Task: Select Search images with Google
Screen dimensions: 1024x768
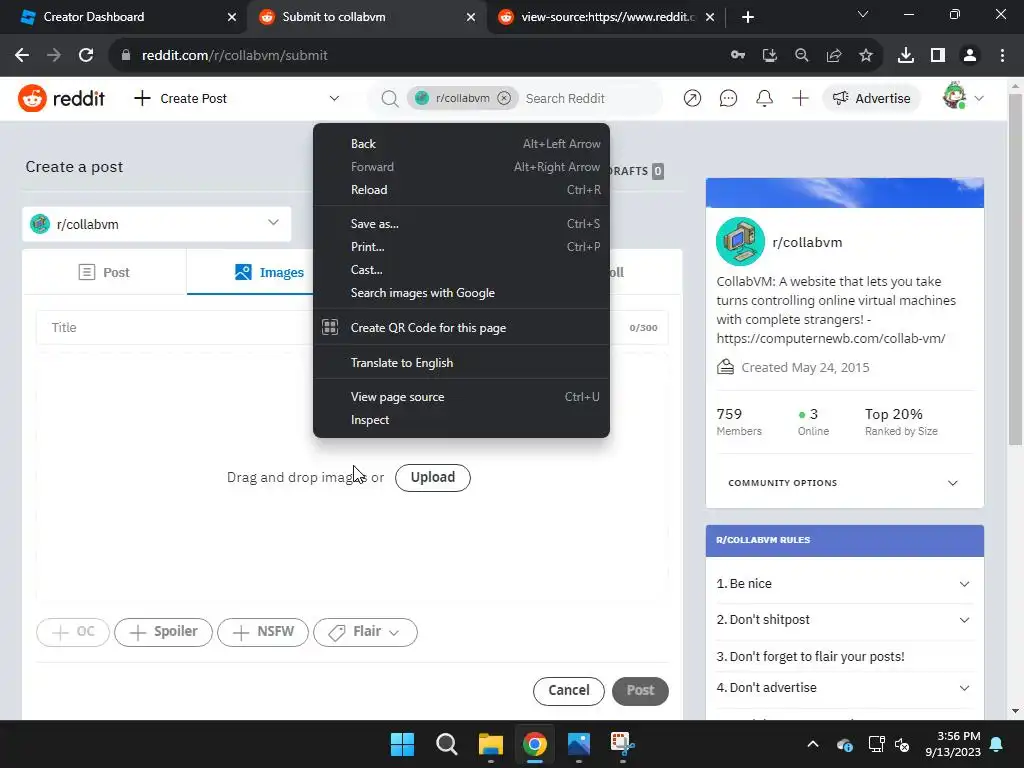Action: [x=461, y=293]
